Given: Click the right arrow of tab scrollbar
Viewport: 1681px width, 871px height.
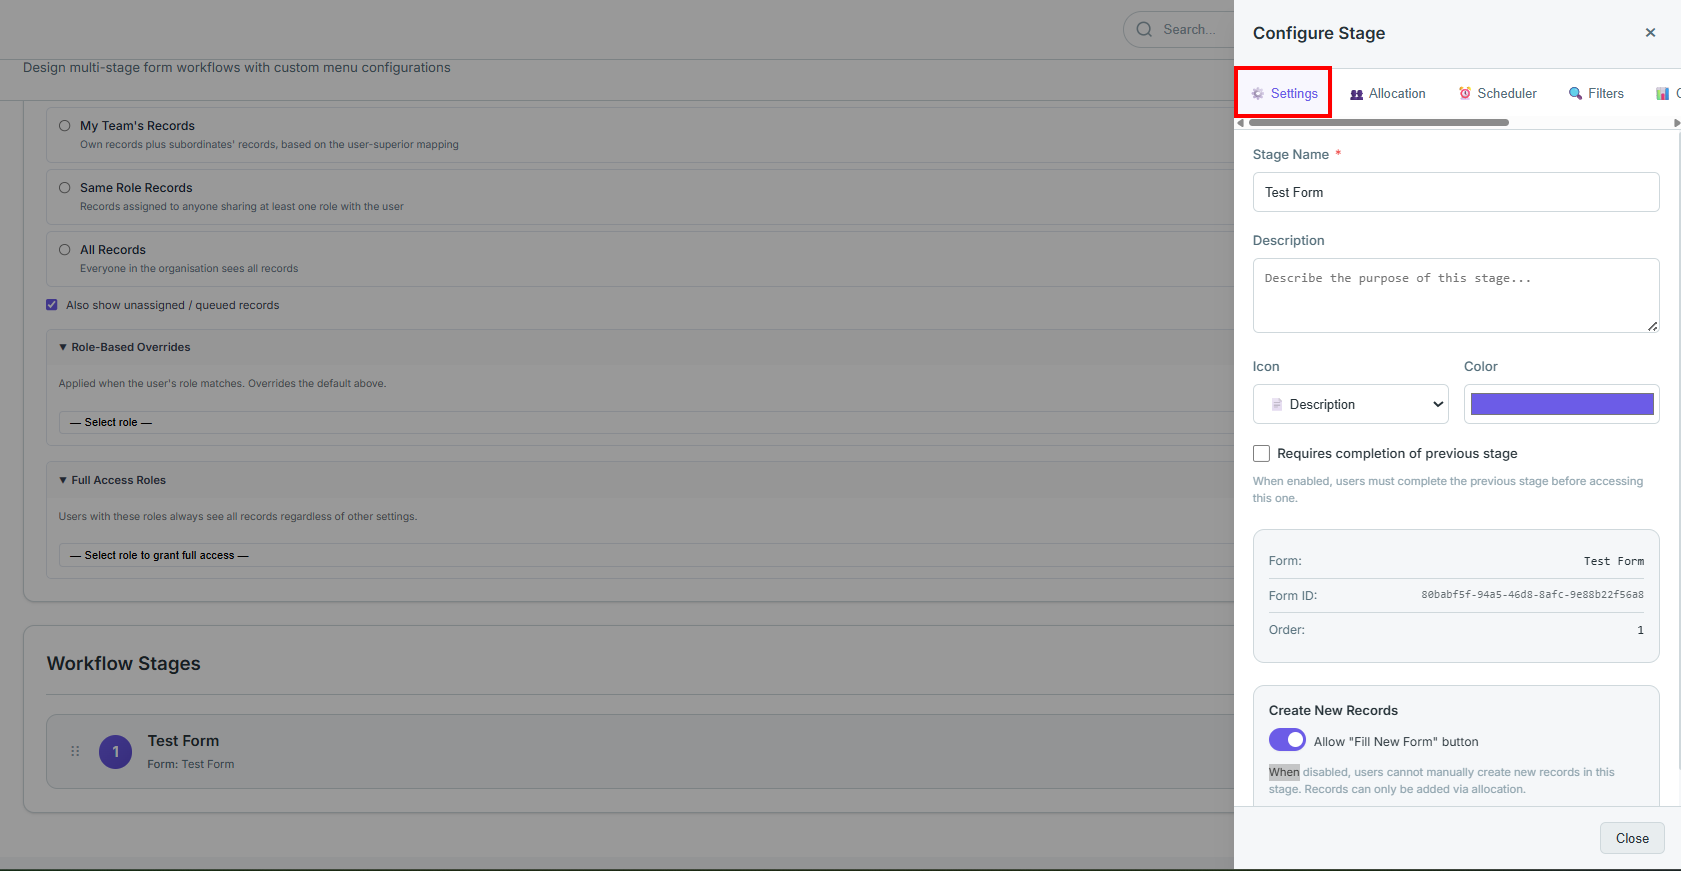Looking at the screenshot, I should click(x=1676, y=122).
